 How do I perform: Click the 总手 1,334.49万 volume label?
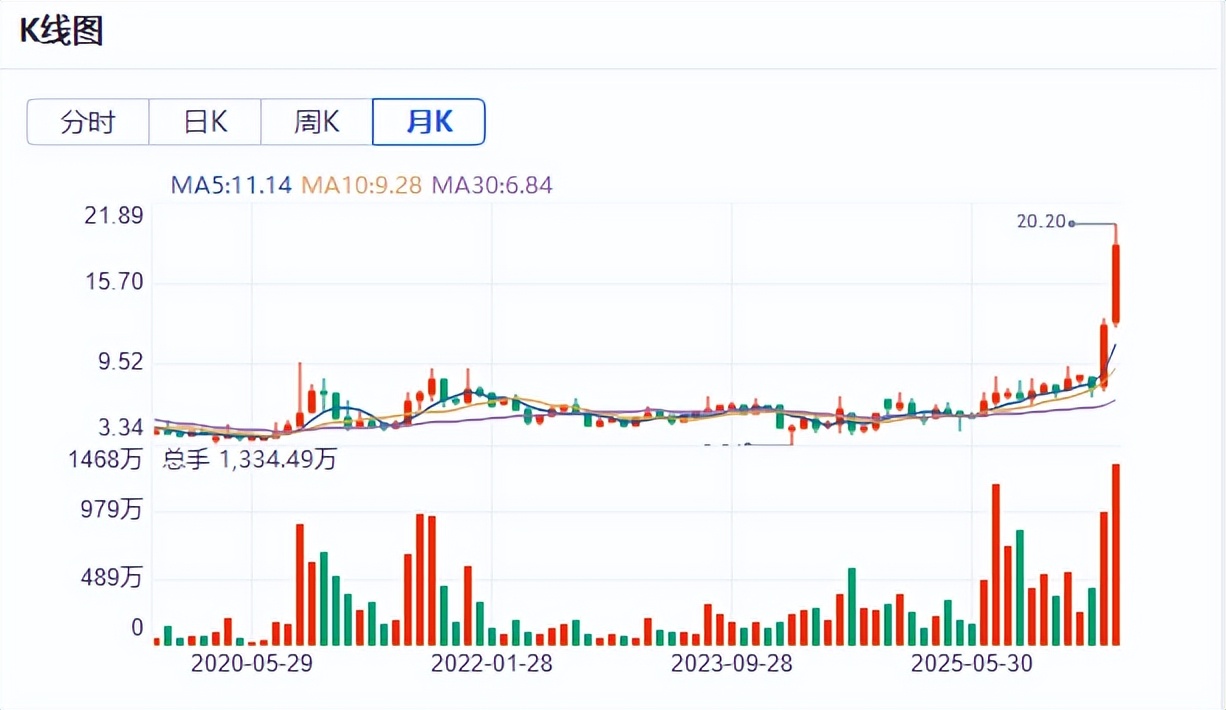250,460
